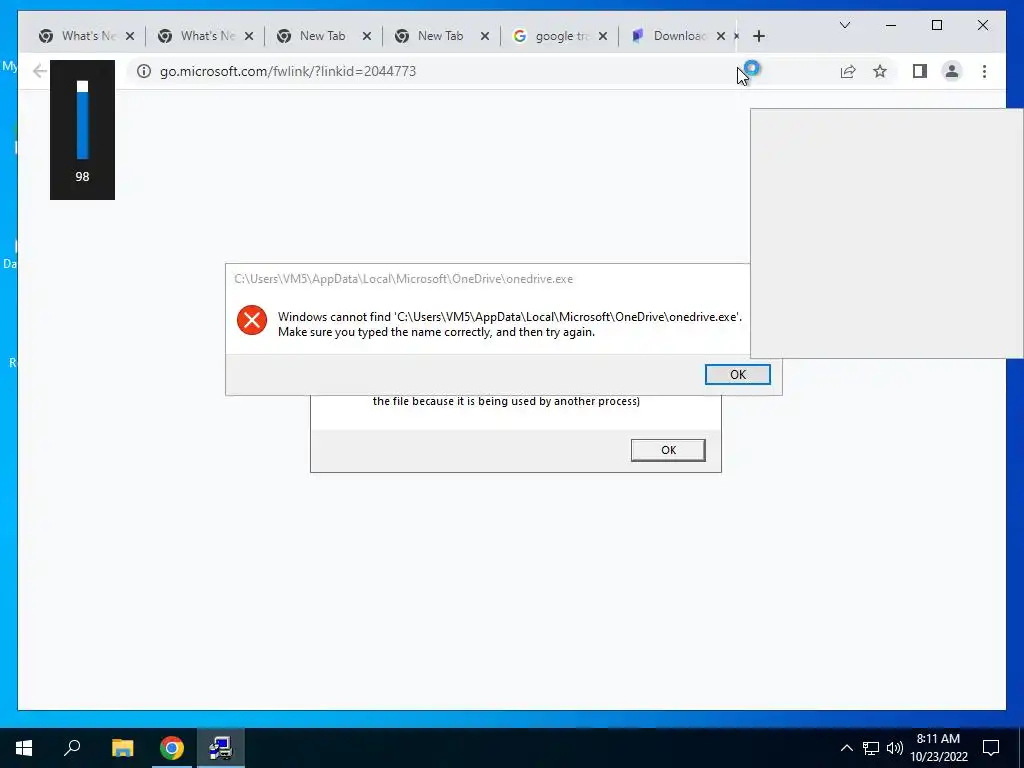The height and width of the screenshot is (768, 1024).
Task: Select the installer app taskbar icon
Action: 221,748
